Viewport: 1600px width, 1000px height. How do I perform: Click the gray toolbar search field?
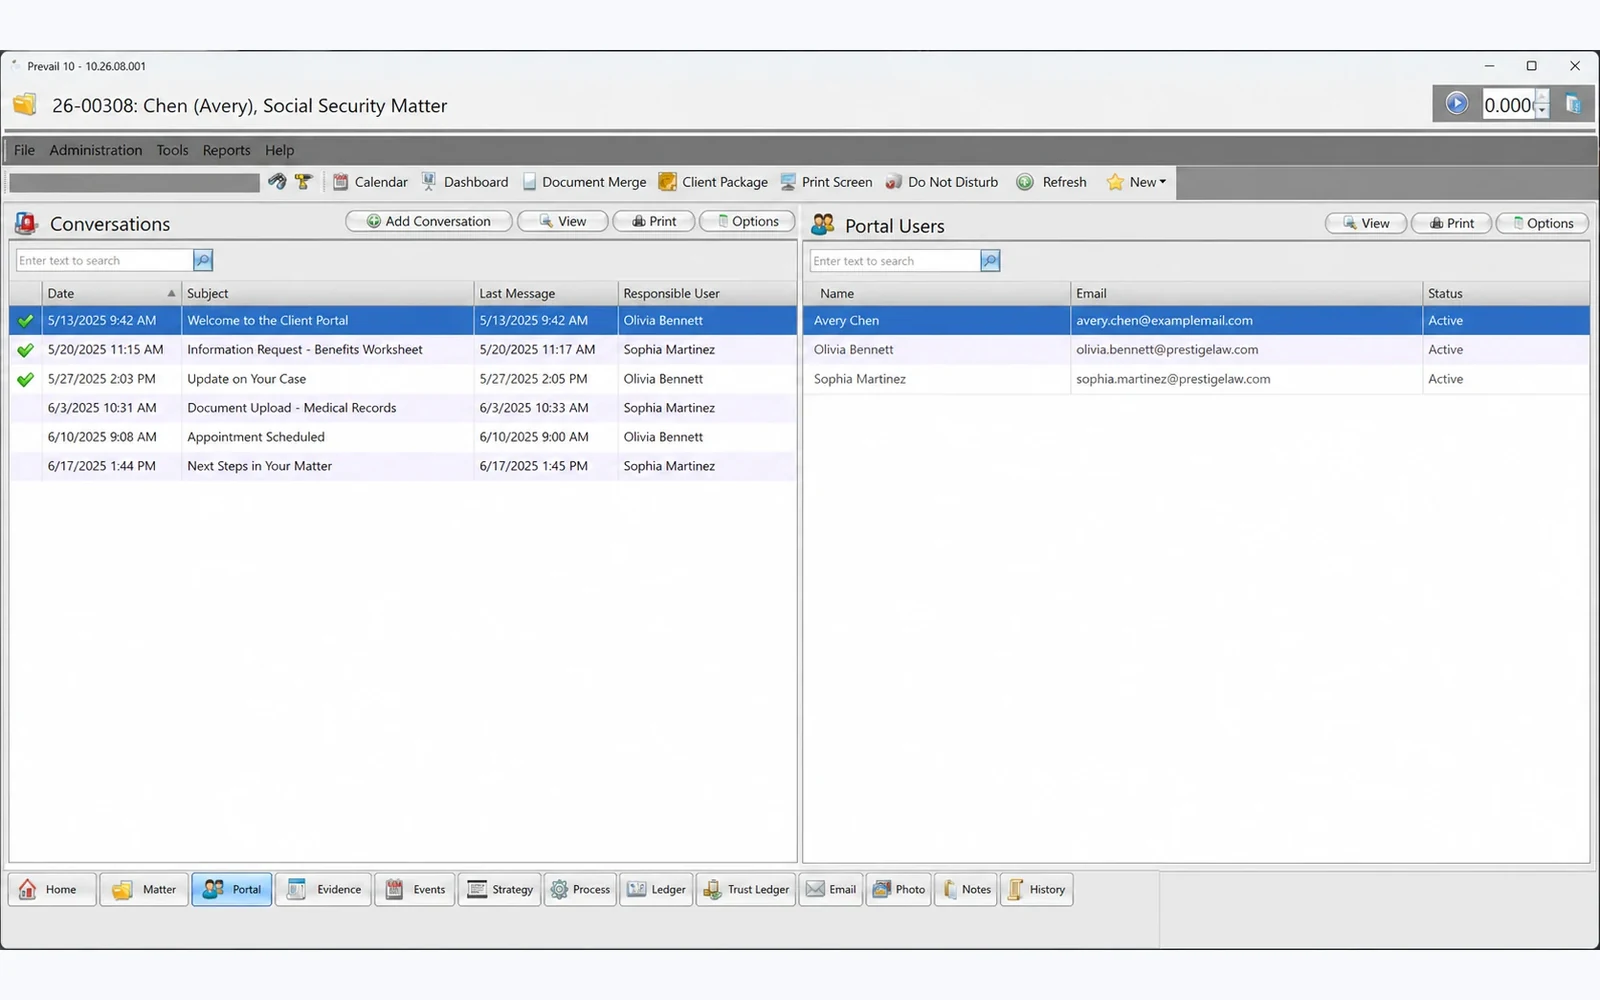pos(135,182)
